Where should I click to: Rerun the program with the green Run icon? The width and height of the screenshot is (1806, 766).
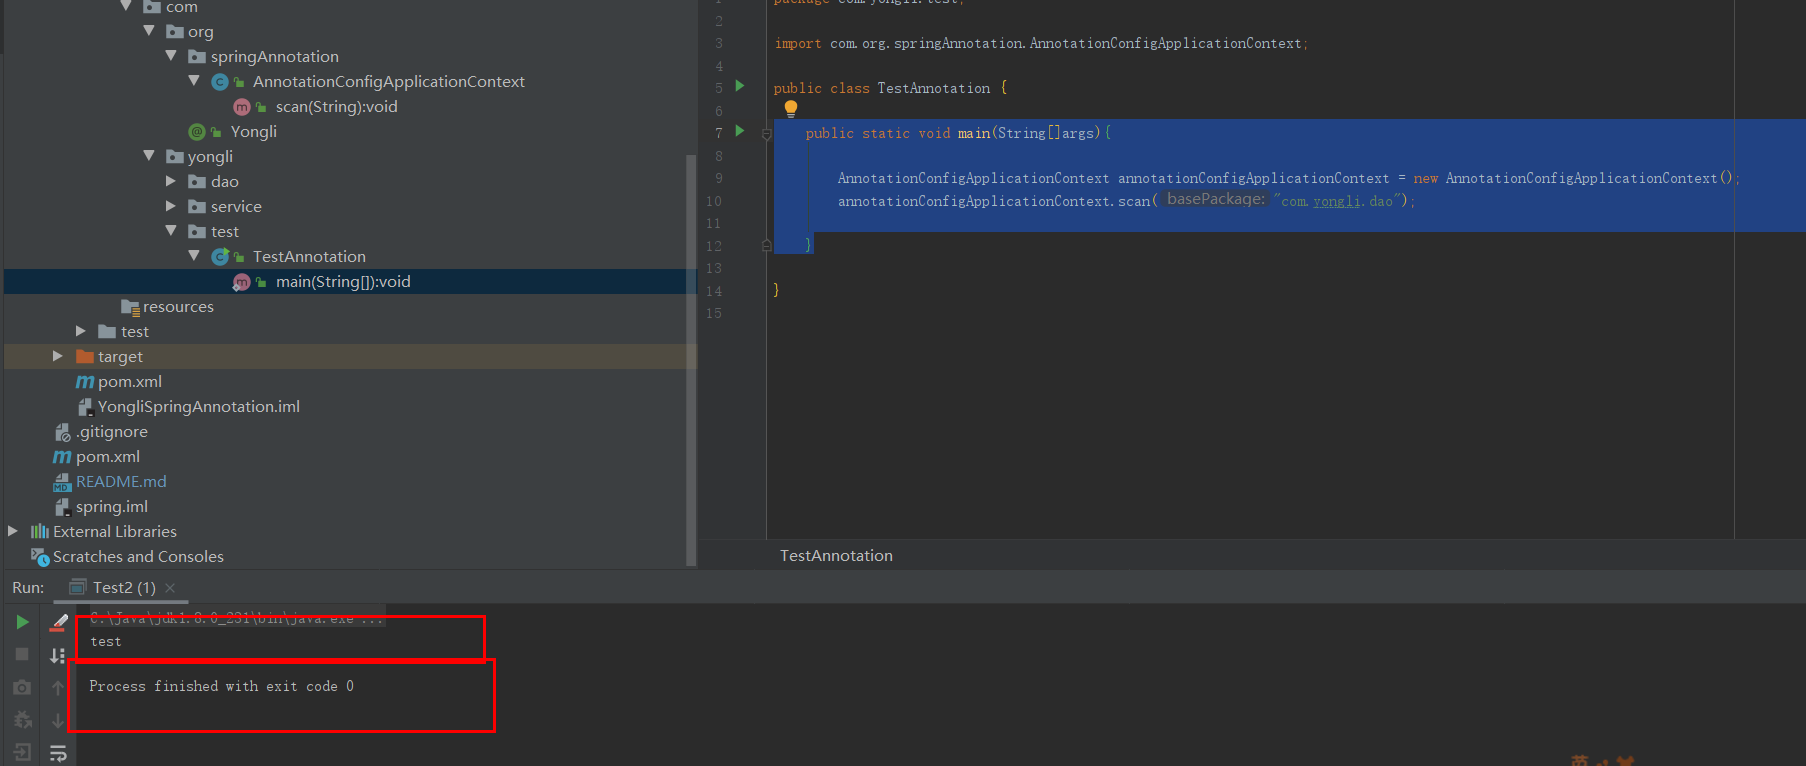(22, 622)
